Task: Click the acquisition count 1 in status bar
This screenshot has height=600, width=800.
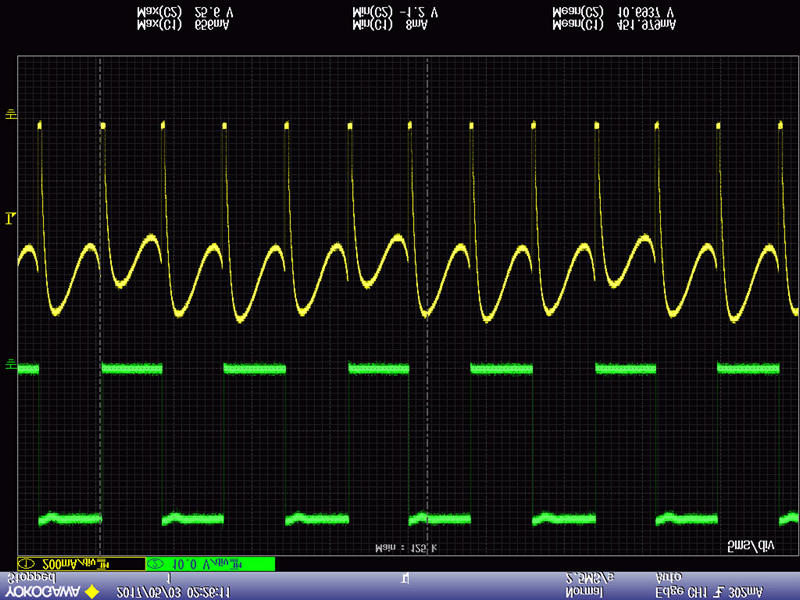Action: coord(169,578)
